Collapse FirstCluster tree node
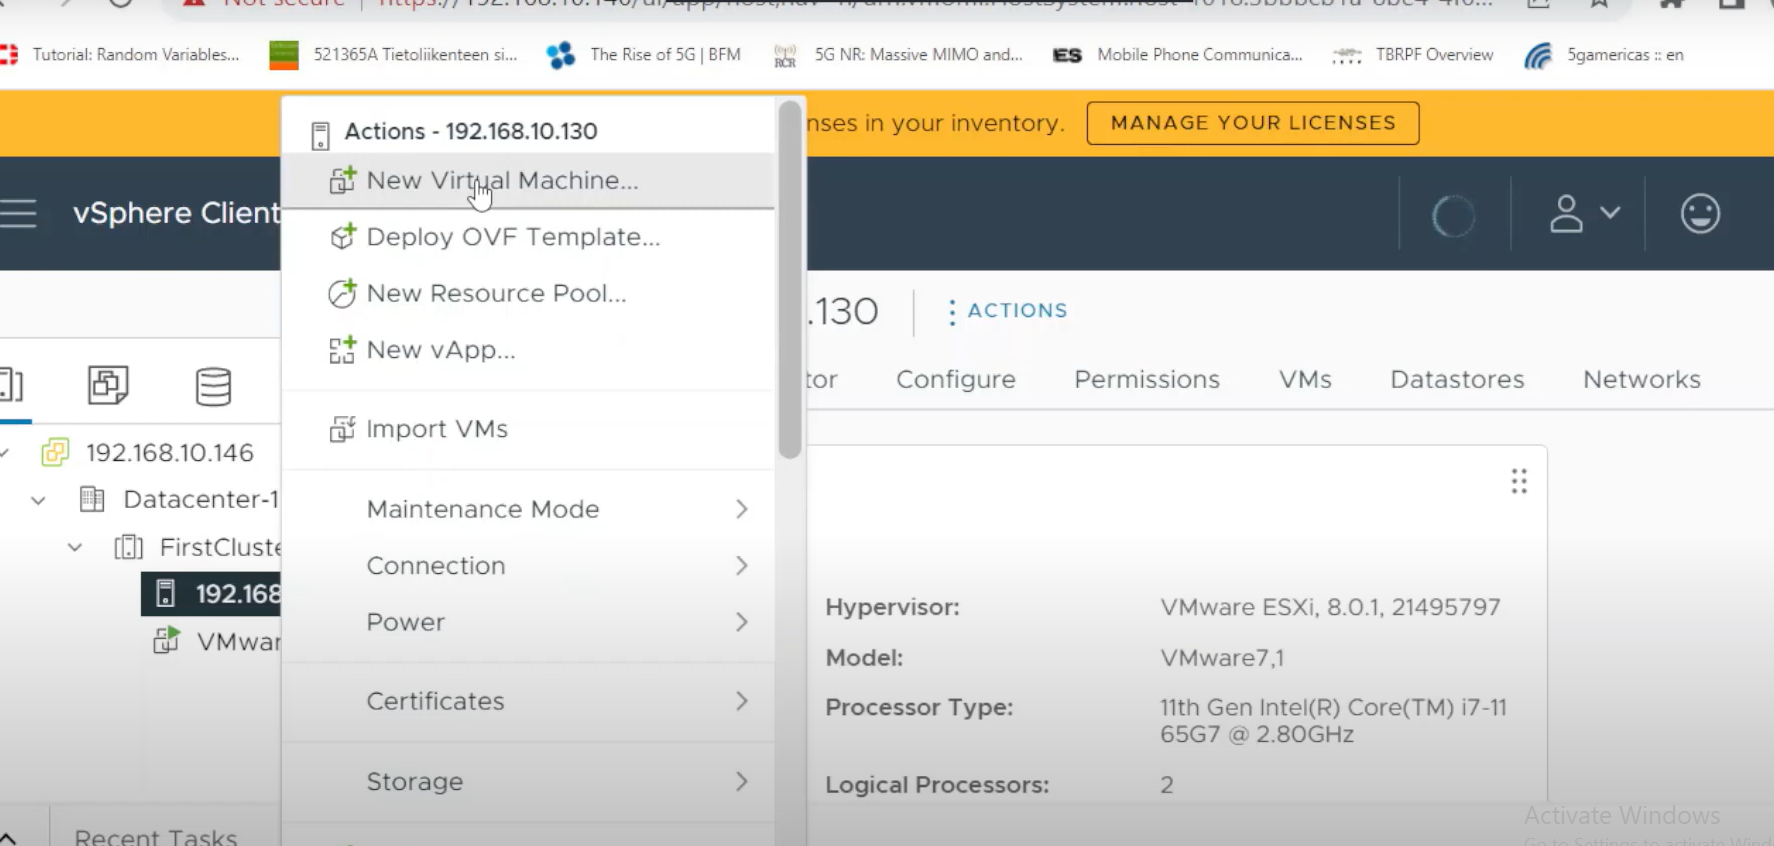Viewport: 1774px width, 846px height. (75, 548)
